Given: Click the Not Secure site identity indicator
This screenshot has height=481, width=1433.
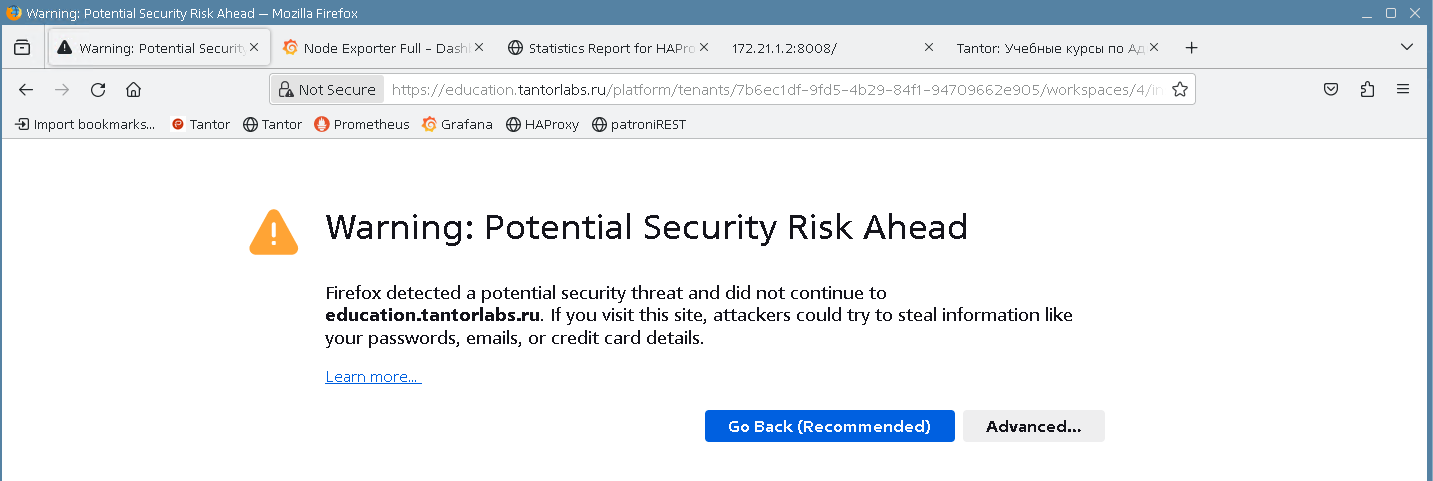Looking at the screenshot, I should click(x=327, y=90).
